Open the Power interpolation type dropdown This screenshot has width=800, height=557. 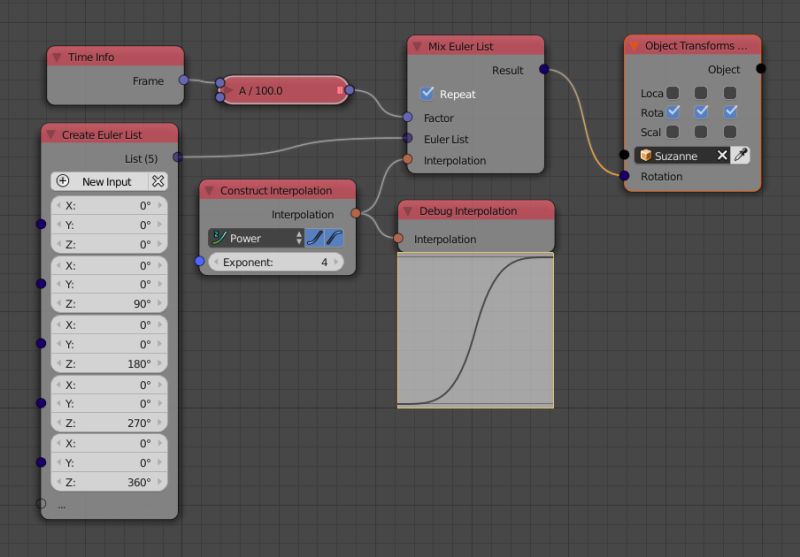click(x=257, y=238)
